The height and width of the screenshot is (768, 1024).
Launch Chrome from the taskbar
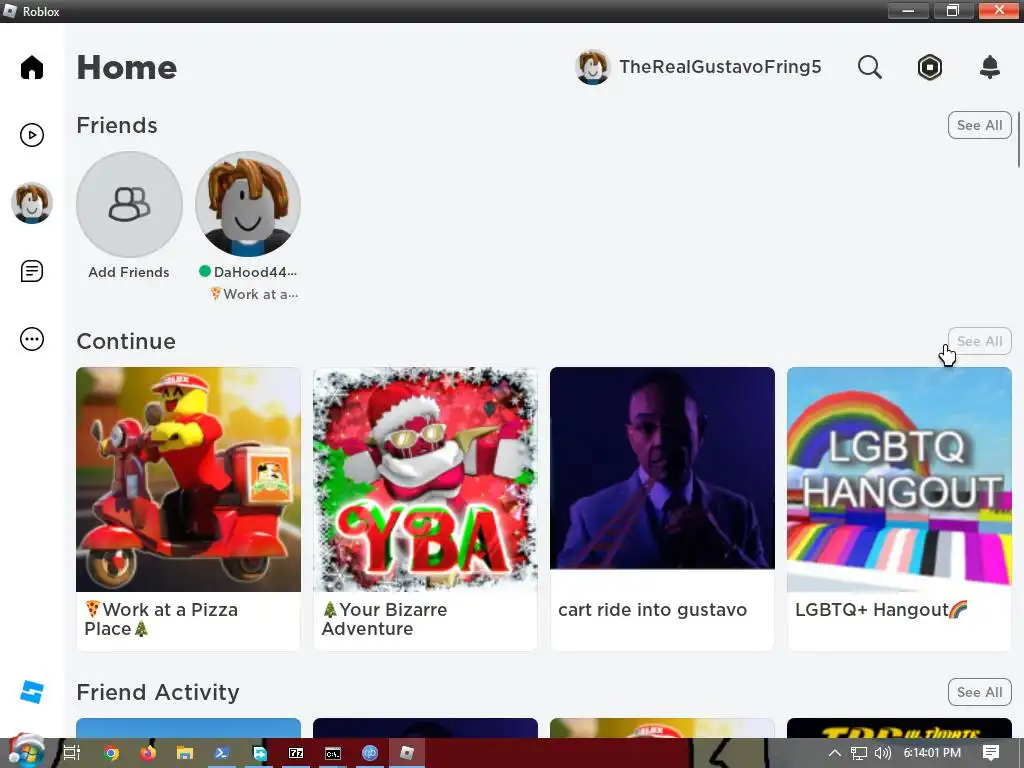click(111, 753)
